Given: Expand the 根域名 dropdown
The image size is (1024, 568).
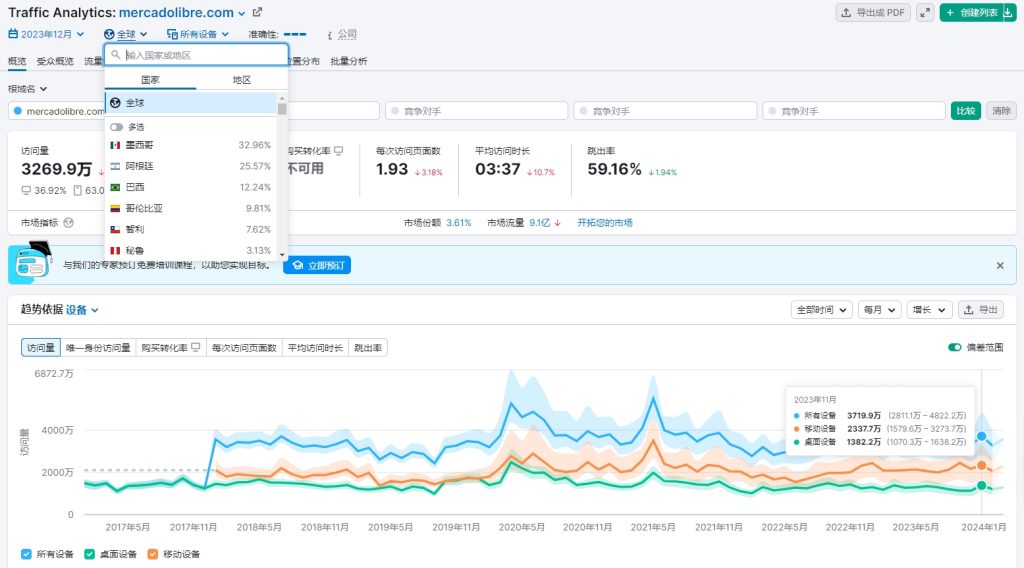Looking at the screenshot, I should [x=27, y=89].
